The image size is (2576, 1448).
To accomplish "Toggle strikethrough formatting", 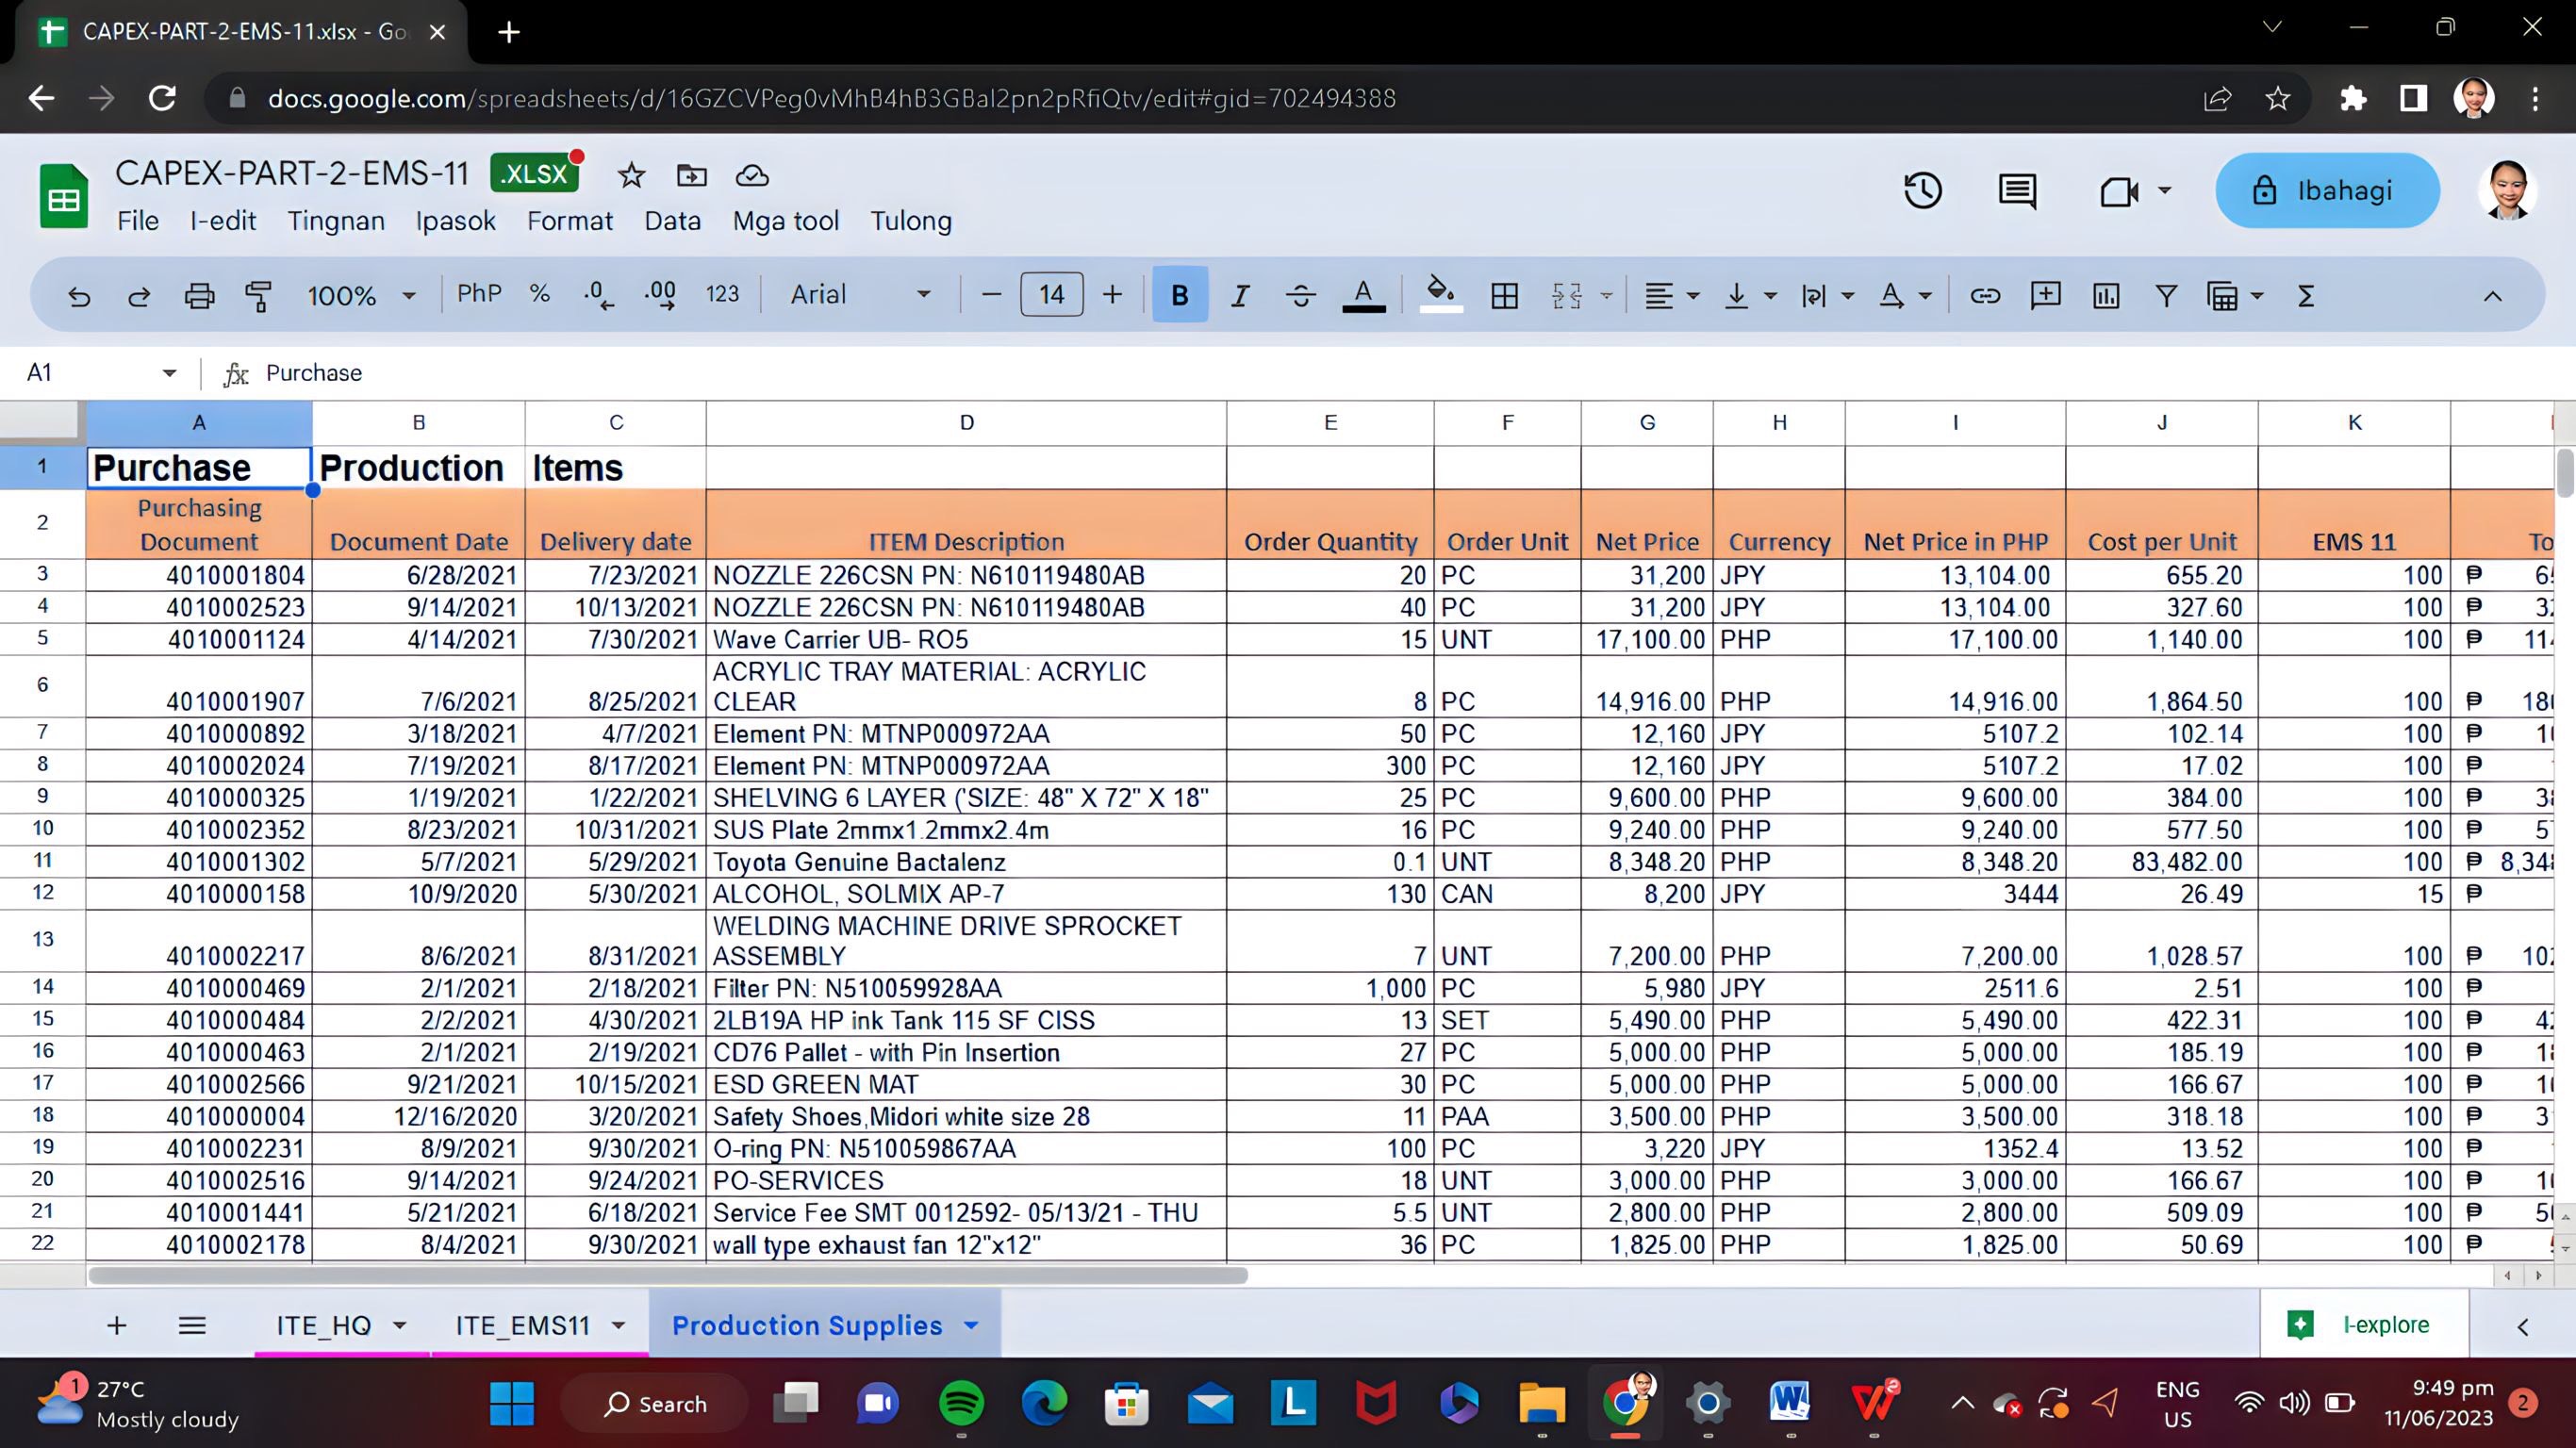I will tap(1300, 295).
